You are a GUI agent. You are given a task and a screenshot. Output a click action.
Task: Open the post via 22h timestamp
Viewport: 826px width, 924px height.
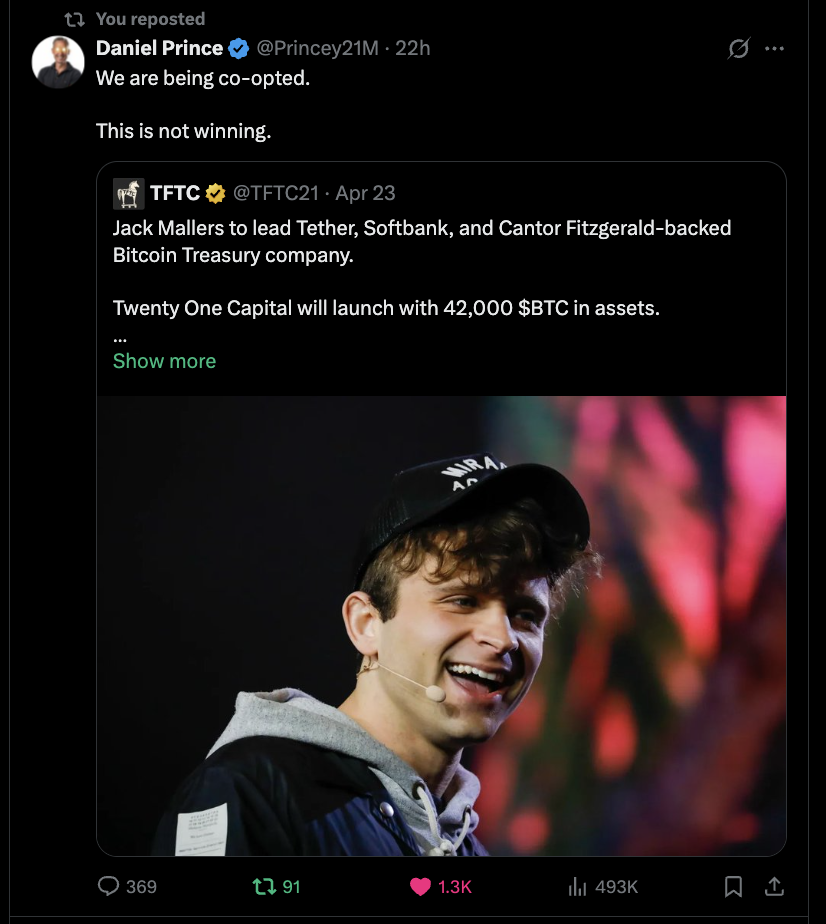pos(413,48)
